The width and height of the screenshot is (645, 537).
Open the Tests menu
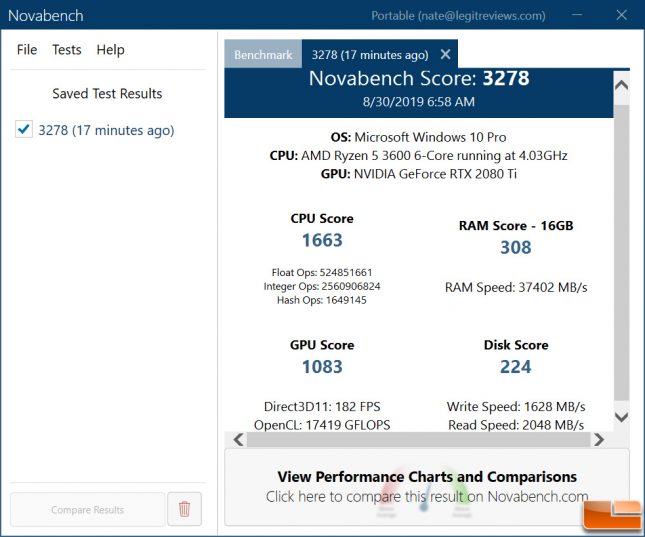click(x=67, y=50)
